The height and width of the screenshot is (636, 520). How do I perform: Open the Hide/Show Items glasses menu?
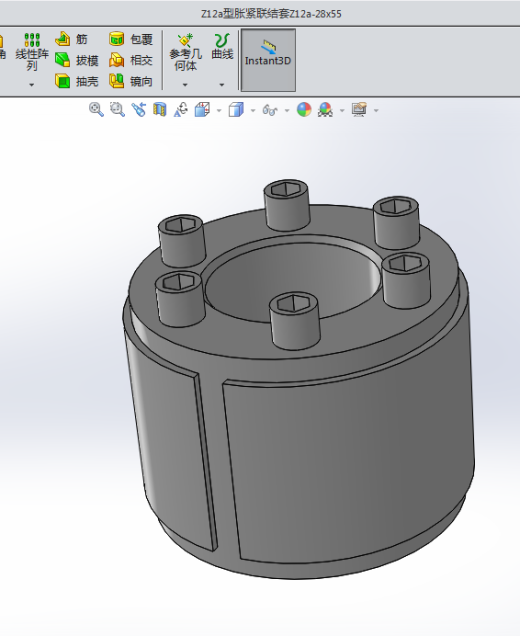tap(270, 110)
